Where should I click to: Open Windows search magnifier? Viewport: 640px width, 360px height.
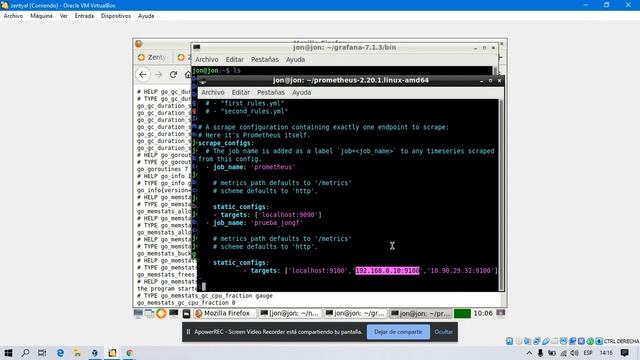pyautogui.click(x=25, y=353)
